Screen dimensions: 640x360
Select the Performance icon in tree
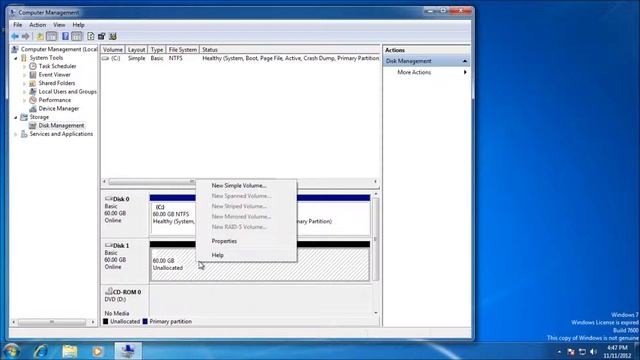tap(33, 100)
